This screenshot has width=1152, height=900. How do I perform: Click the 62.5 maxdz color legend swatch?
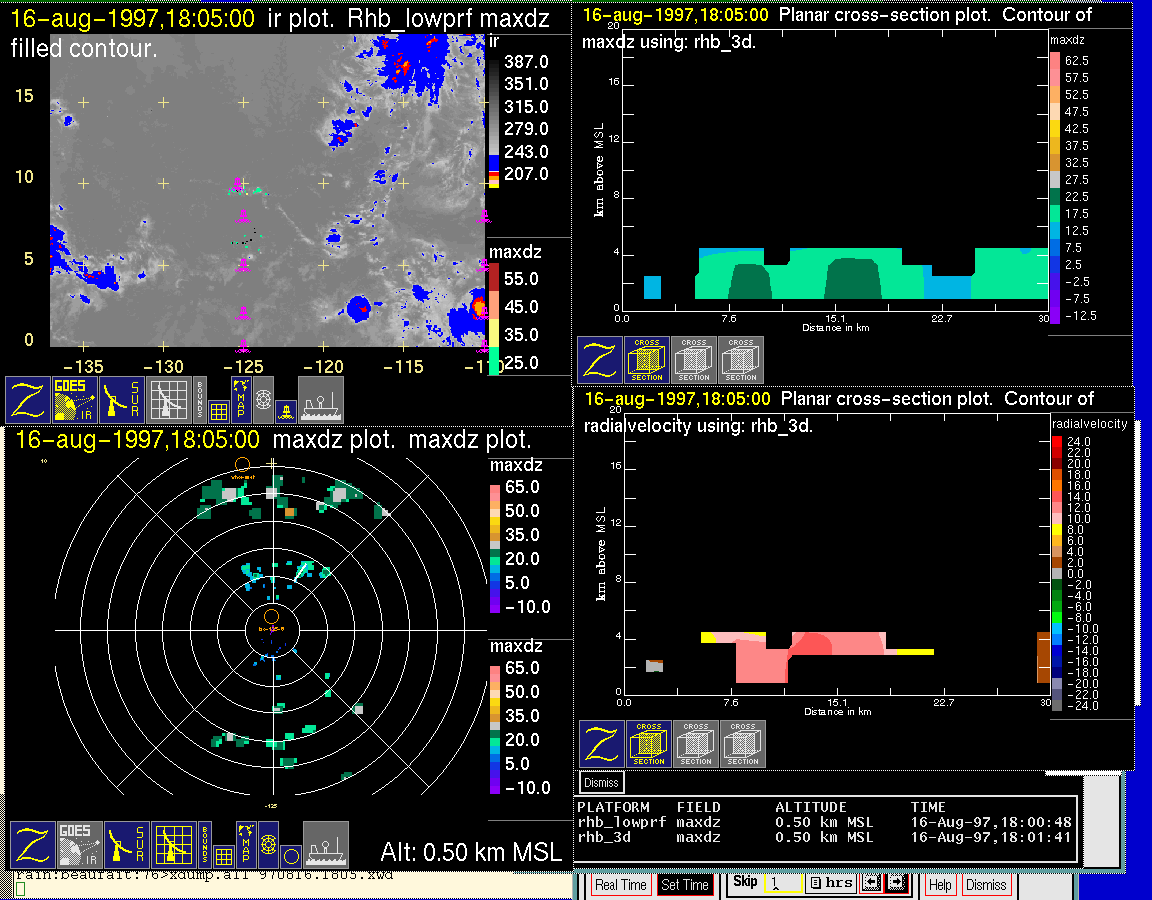(1054, 61)
